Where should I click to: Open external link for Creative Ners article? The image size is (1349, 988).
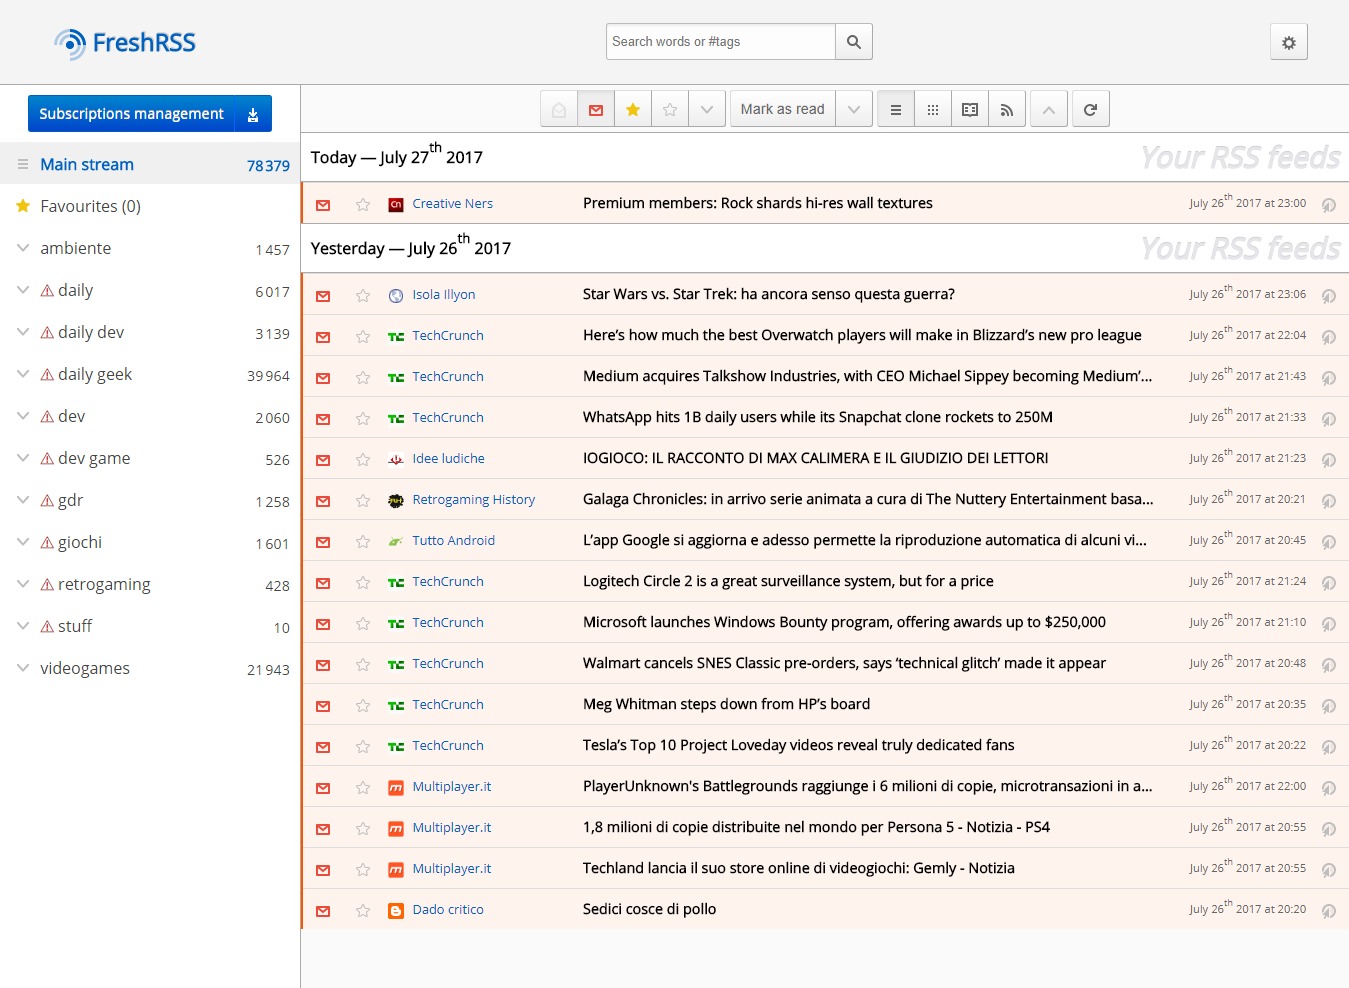pos(1329,205)
